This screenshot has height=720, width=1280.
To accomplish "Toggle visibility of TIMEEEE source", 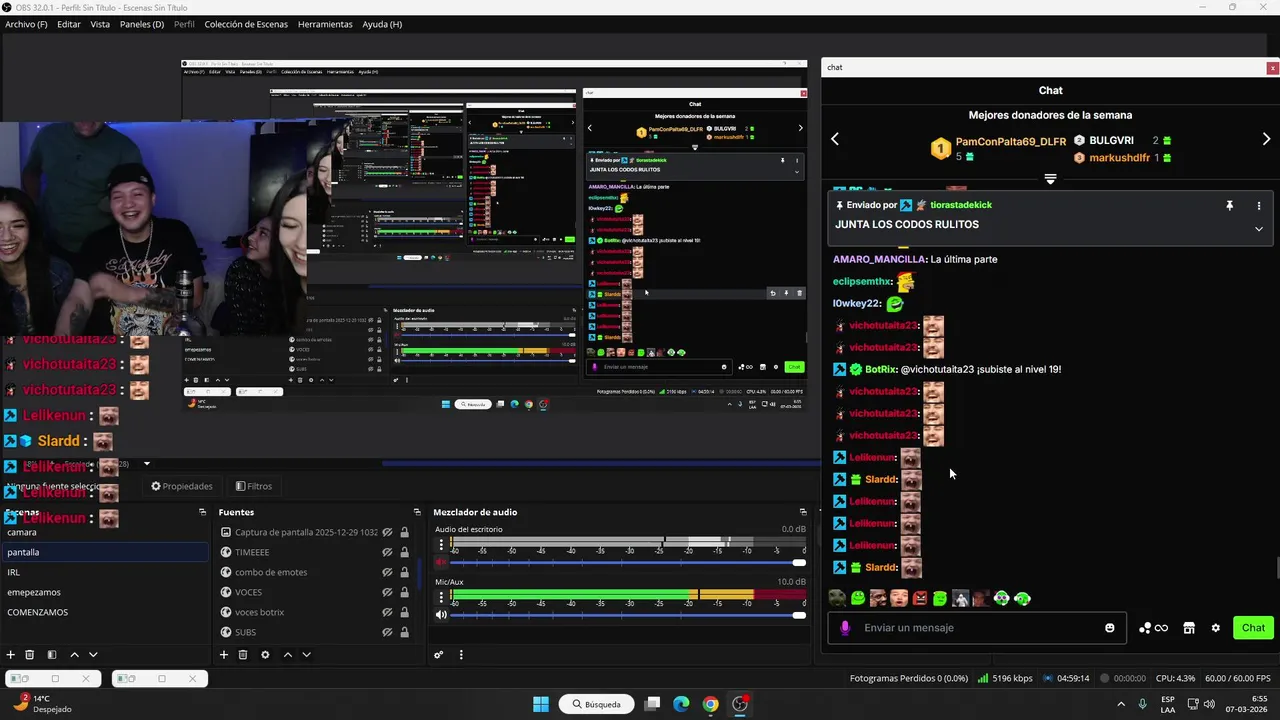I will point(387,552).
